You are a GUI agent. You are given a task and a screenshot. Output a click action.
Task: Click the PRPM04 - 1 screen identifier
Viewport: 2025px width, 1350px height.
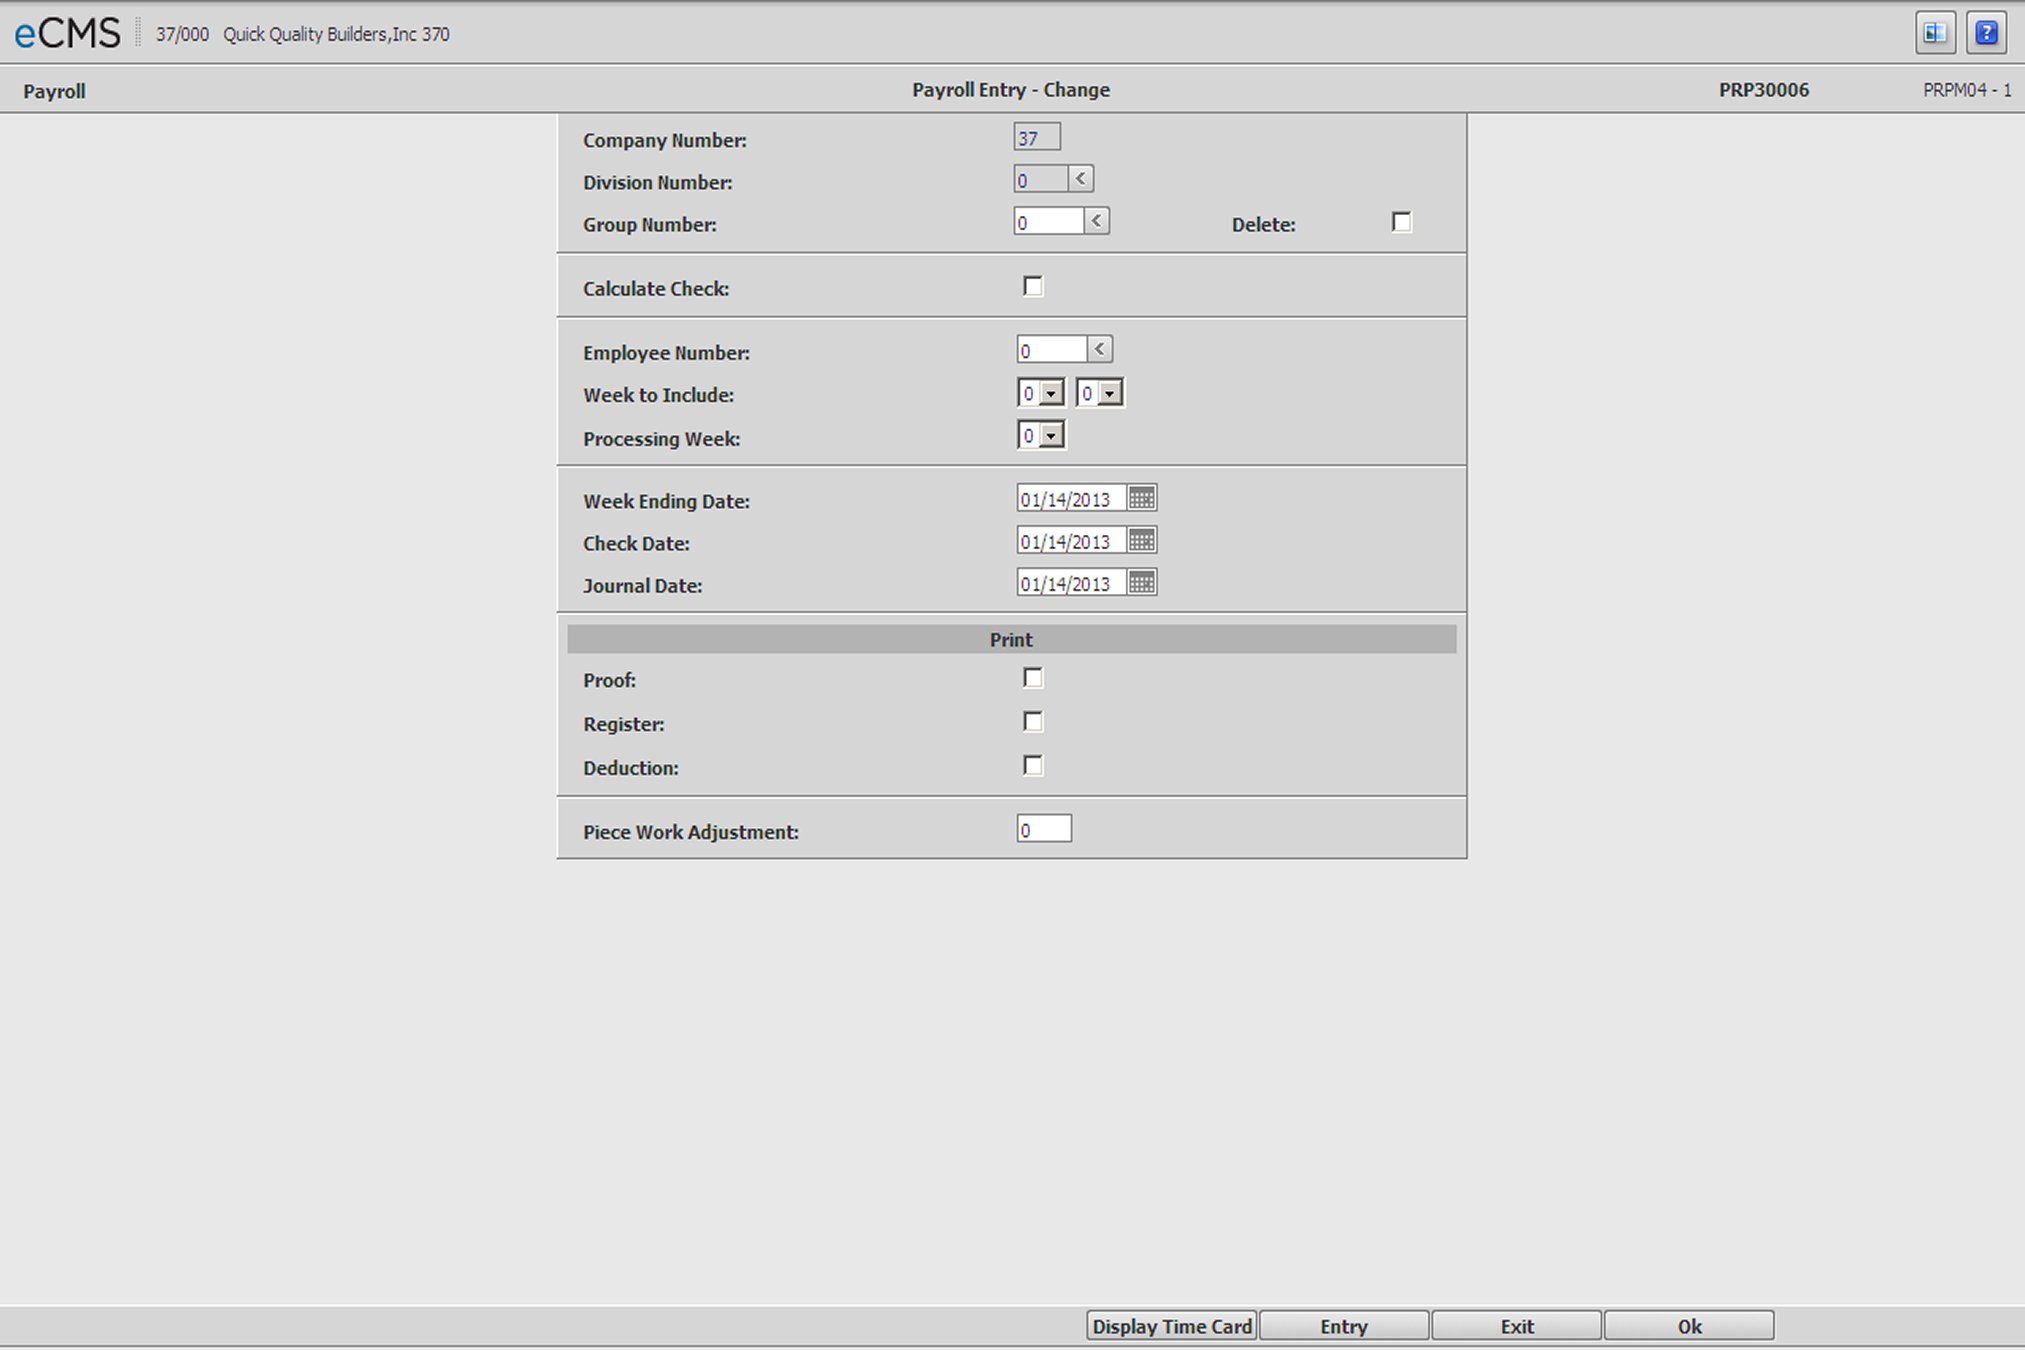[x=1967, y=90]
